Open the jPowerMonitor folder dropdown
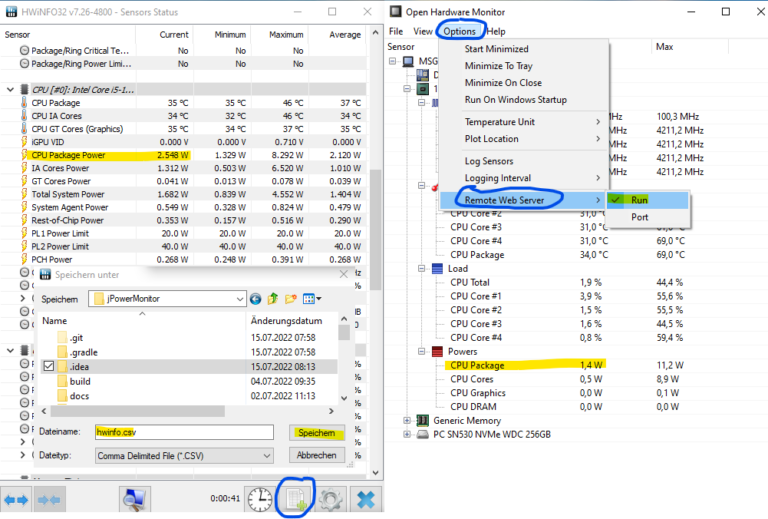This screenshot has width=768, height=519. [240, 299]
